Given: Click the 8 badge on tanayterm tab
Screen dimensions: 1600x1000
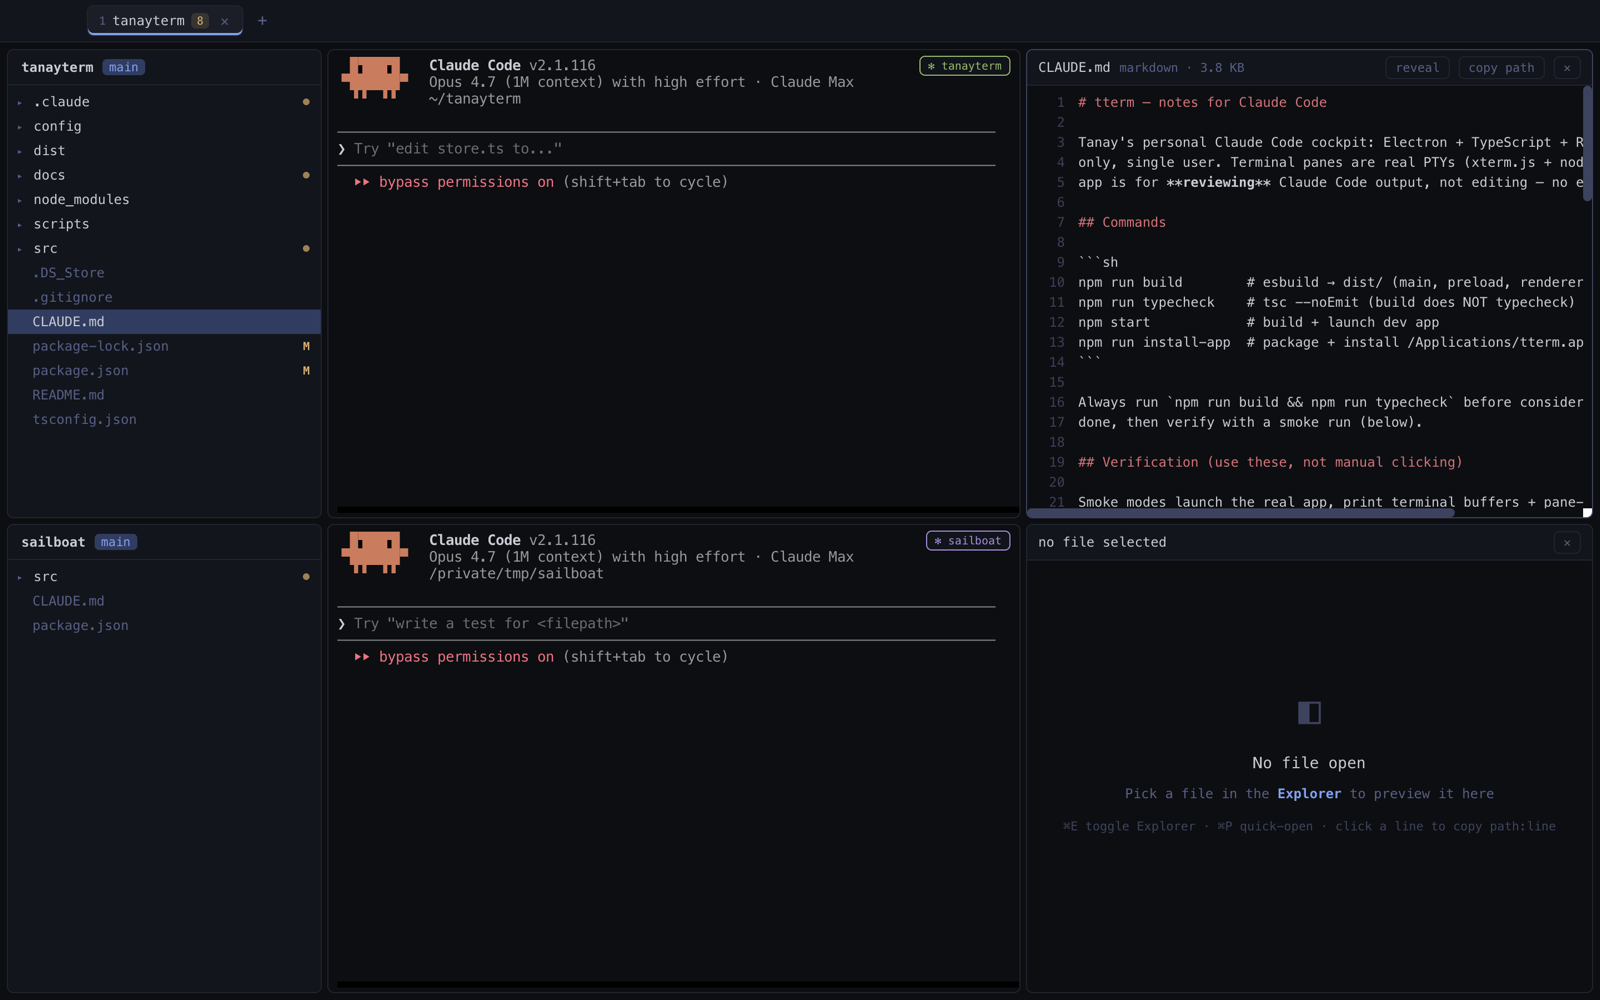Looking at the screenshot, I should (200, 21).
